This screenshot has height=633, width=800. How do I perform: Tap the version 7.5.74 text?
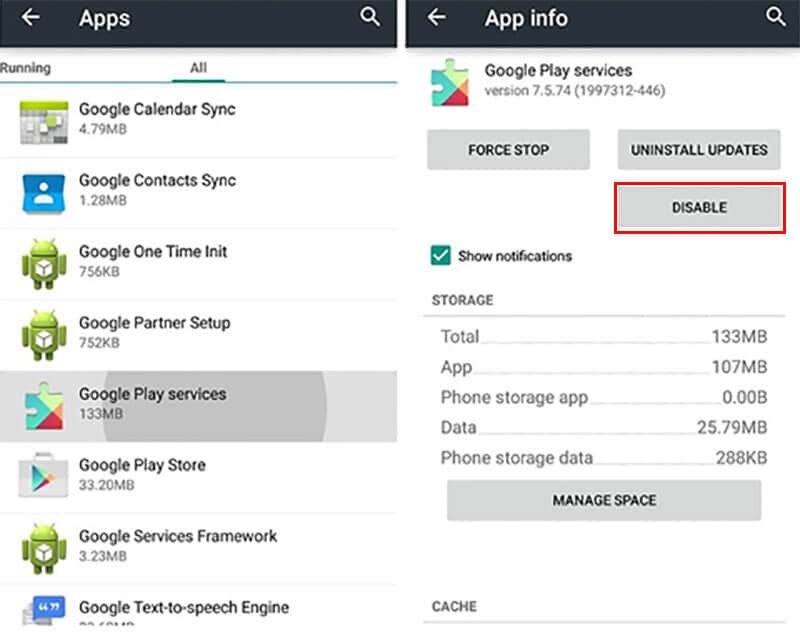tap(574, 91)
